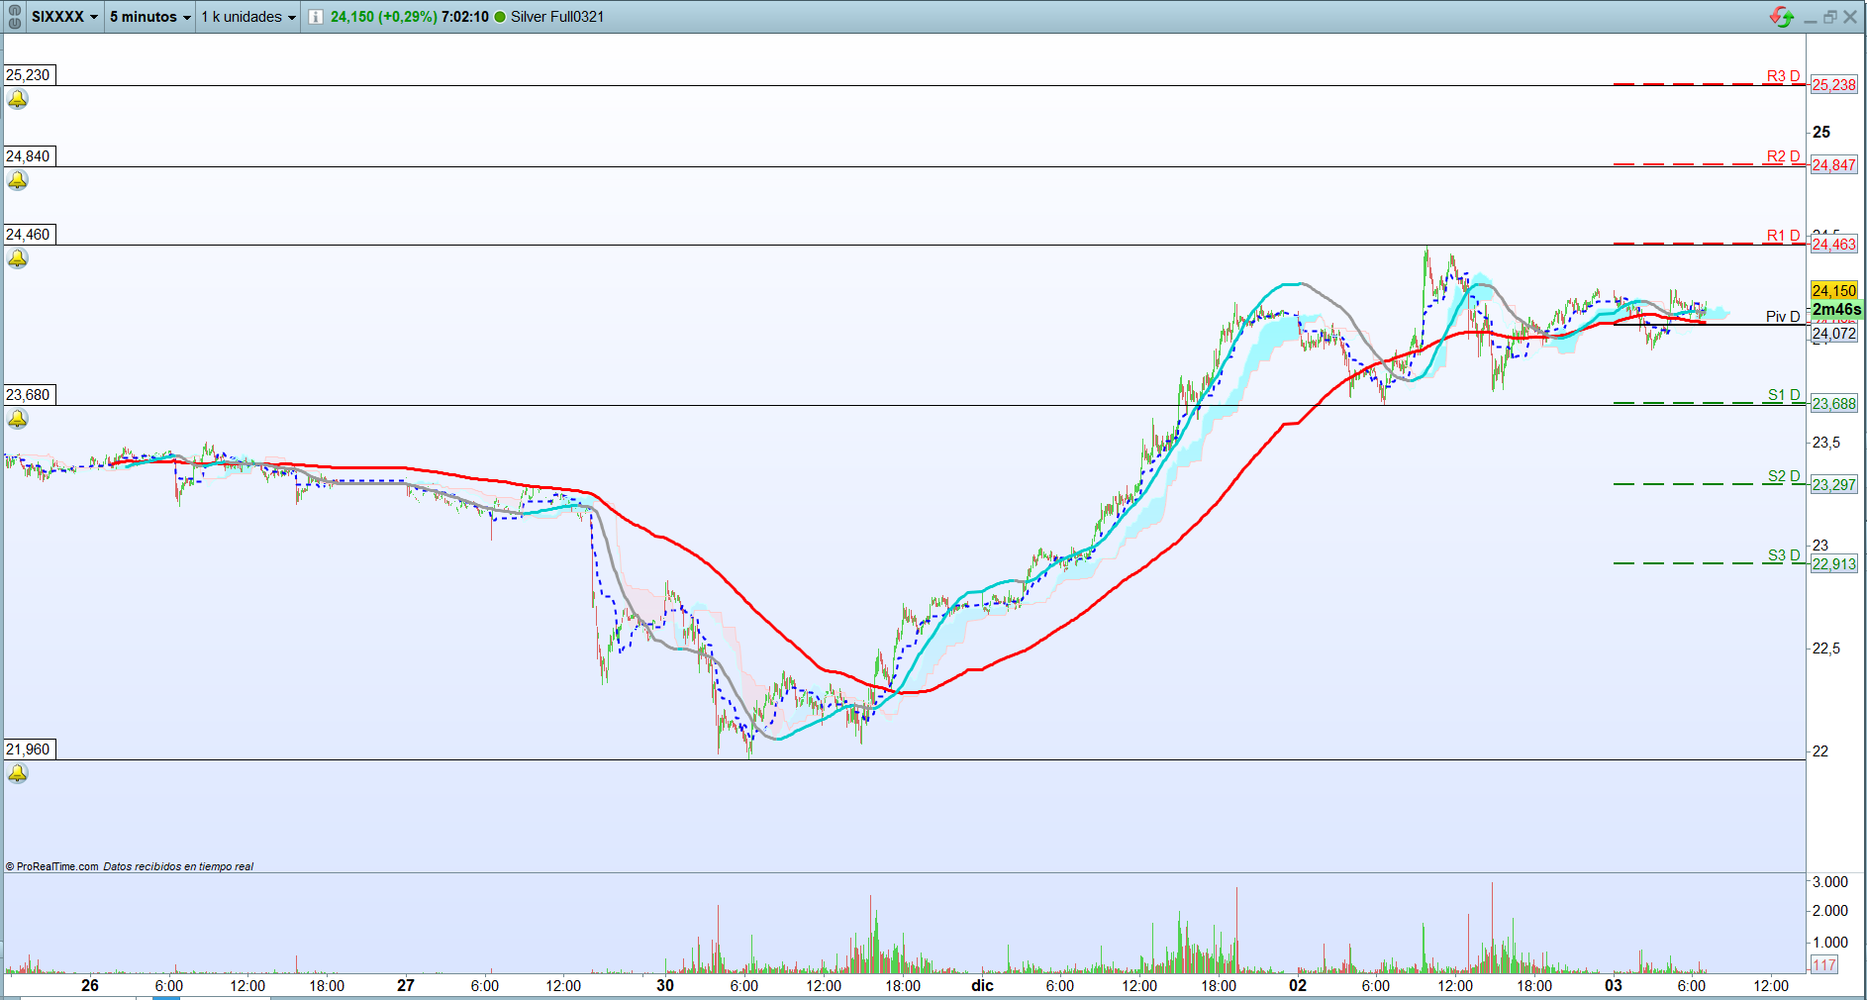Viewport: 1867px width, 1000px height.
Task: Click the green data status dot
Action: 500,17
